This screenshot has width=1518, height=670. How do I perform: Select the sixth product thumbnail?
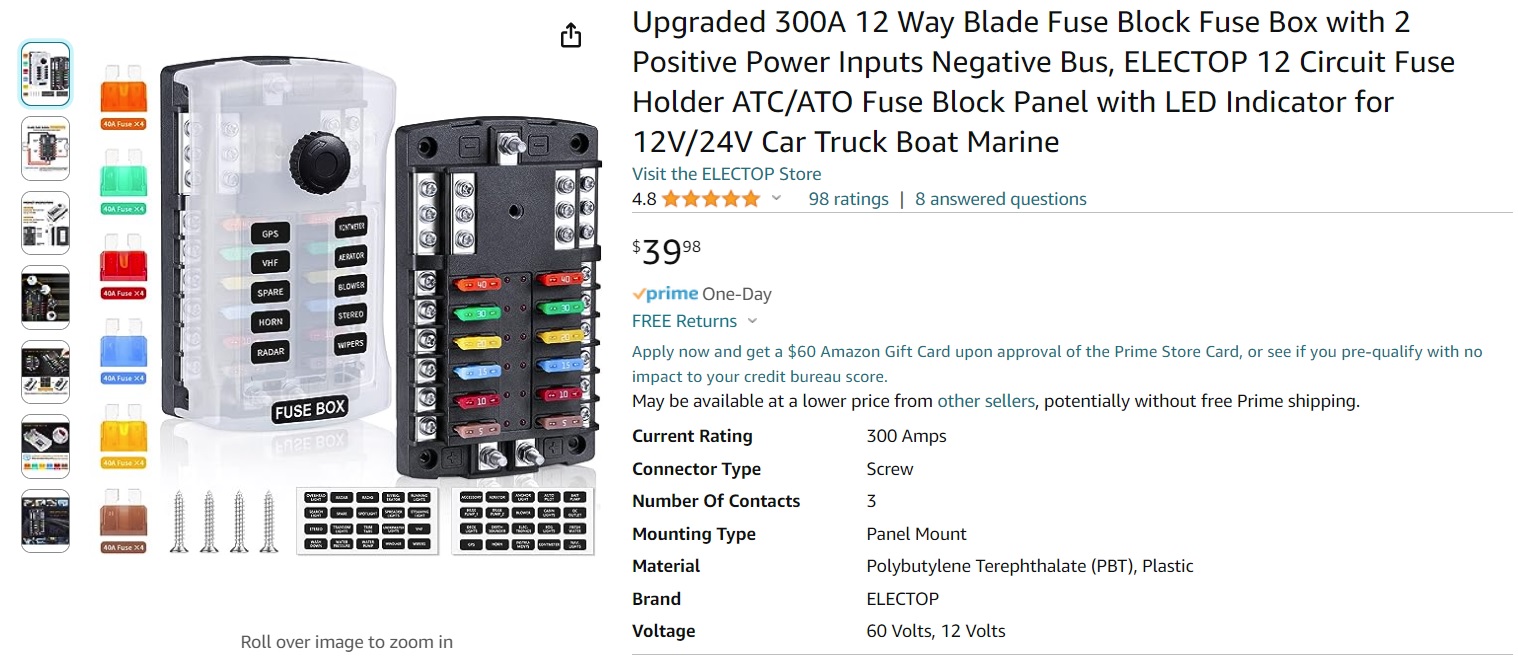click(45, 446)
